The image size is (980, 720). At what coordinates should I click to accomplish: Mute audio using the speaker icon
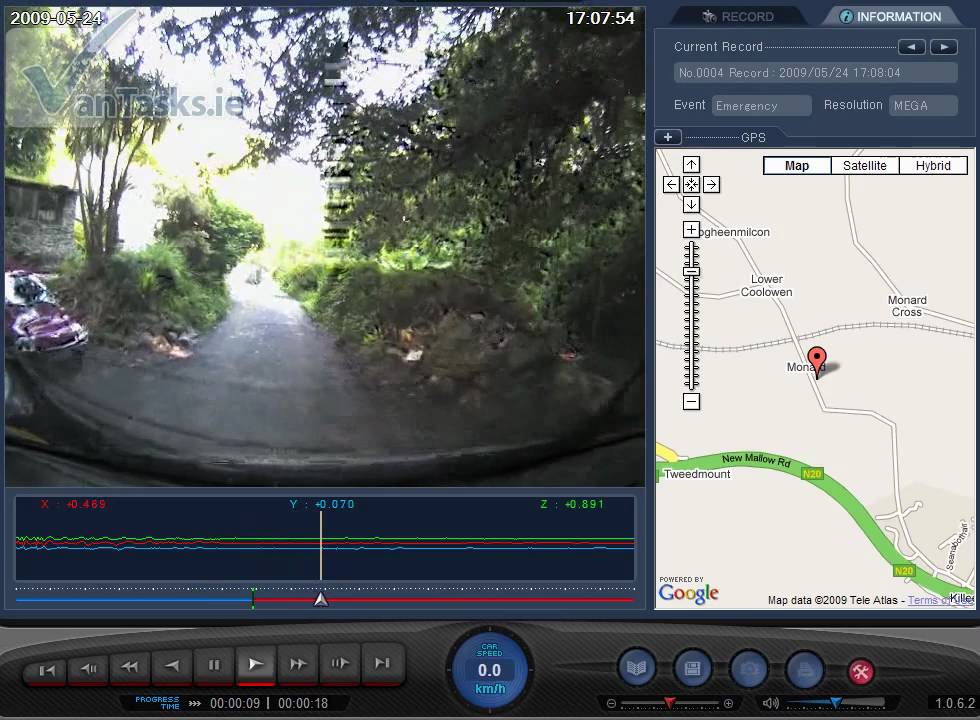(770, 703)
